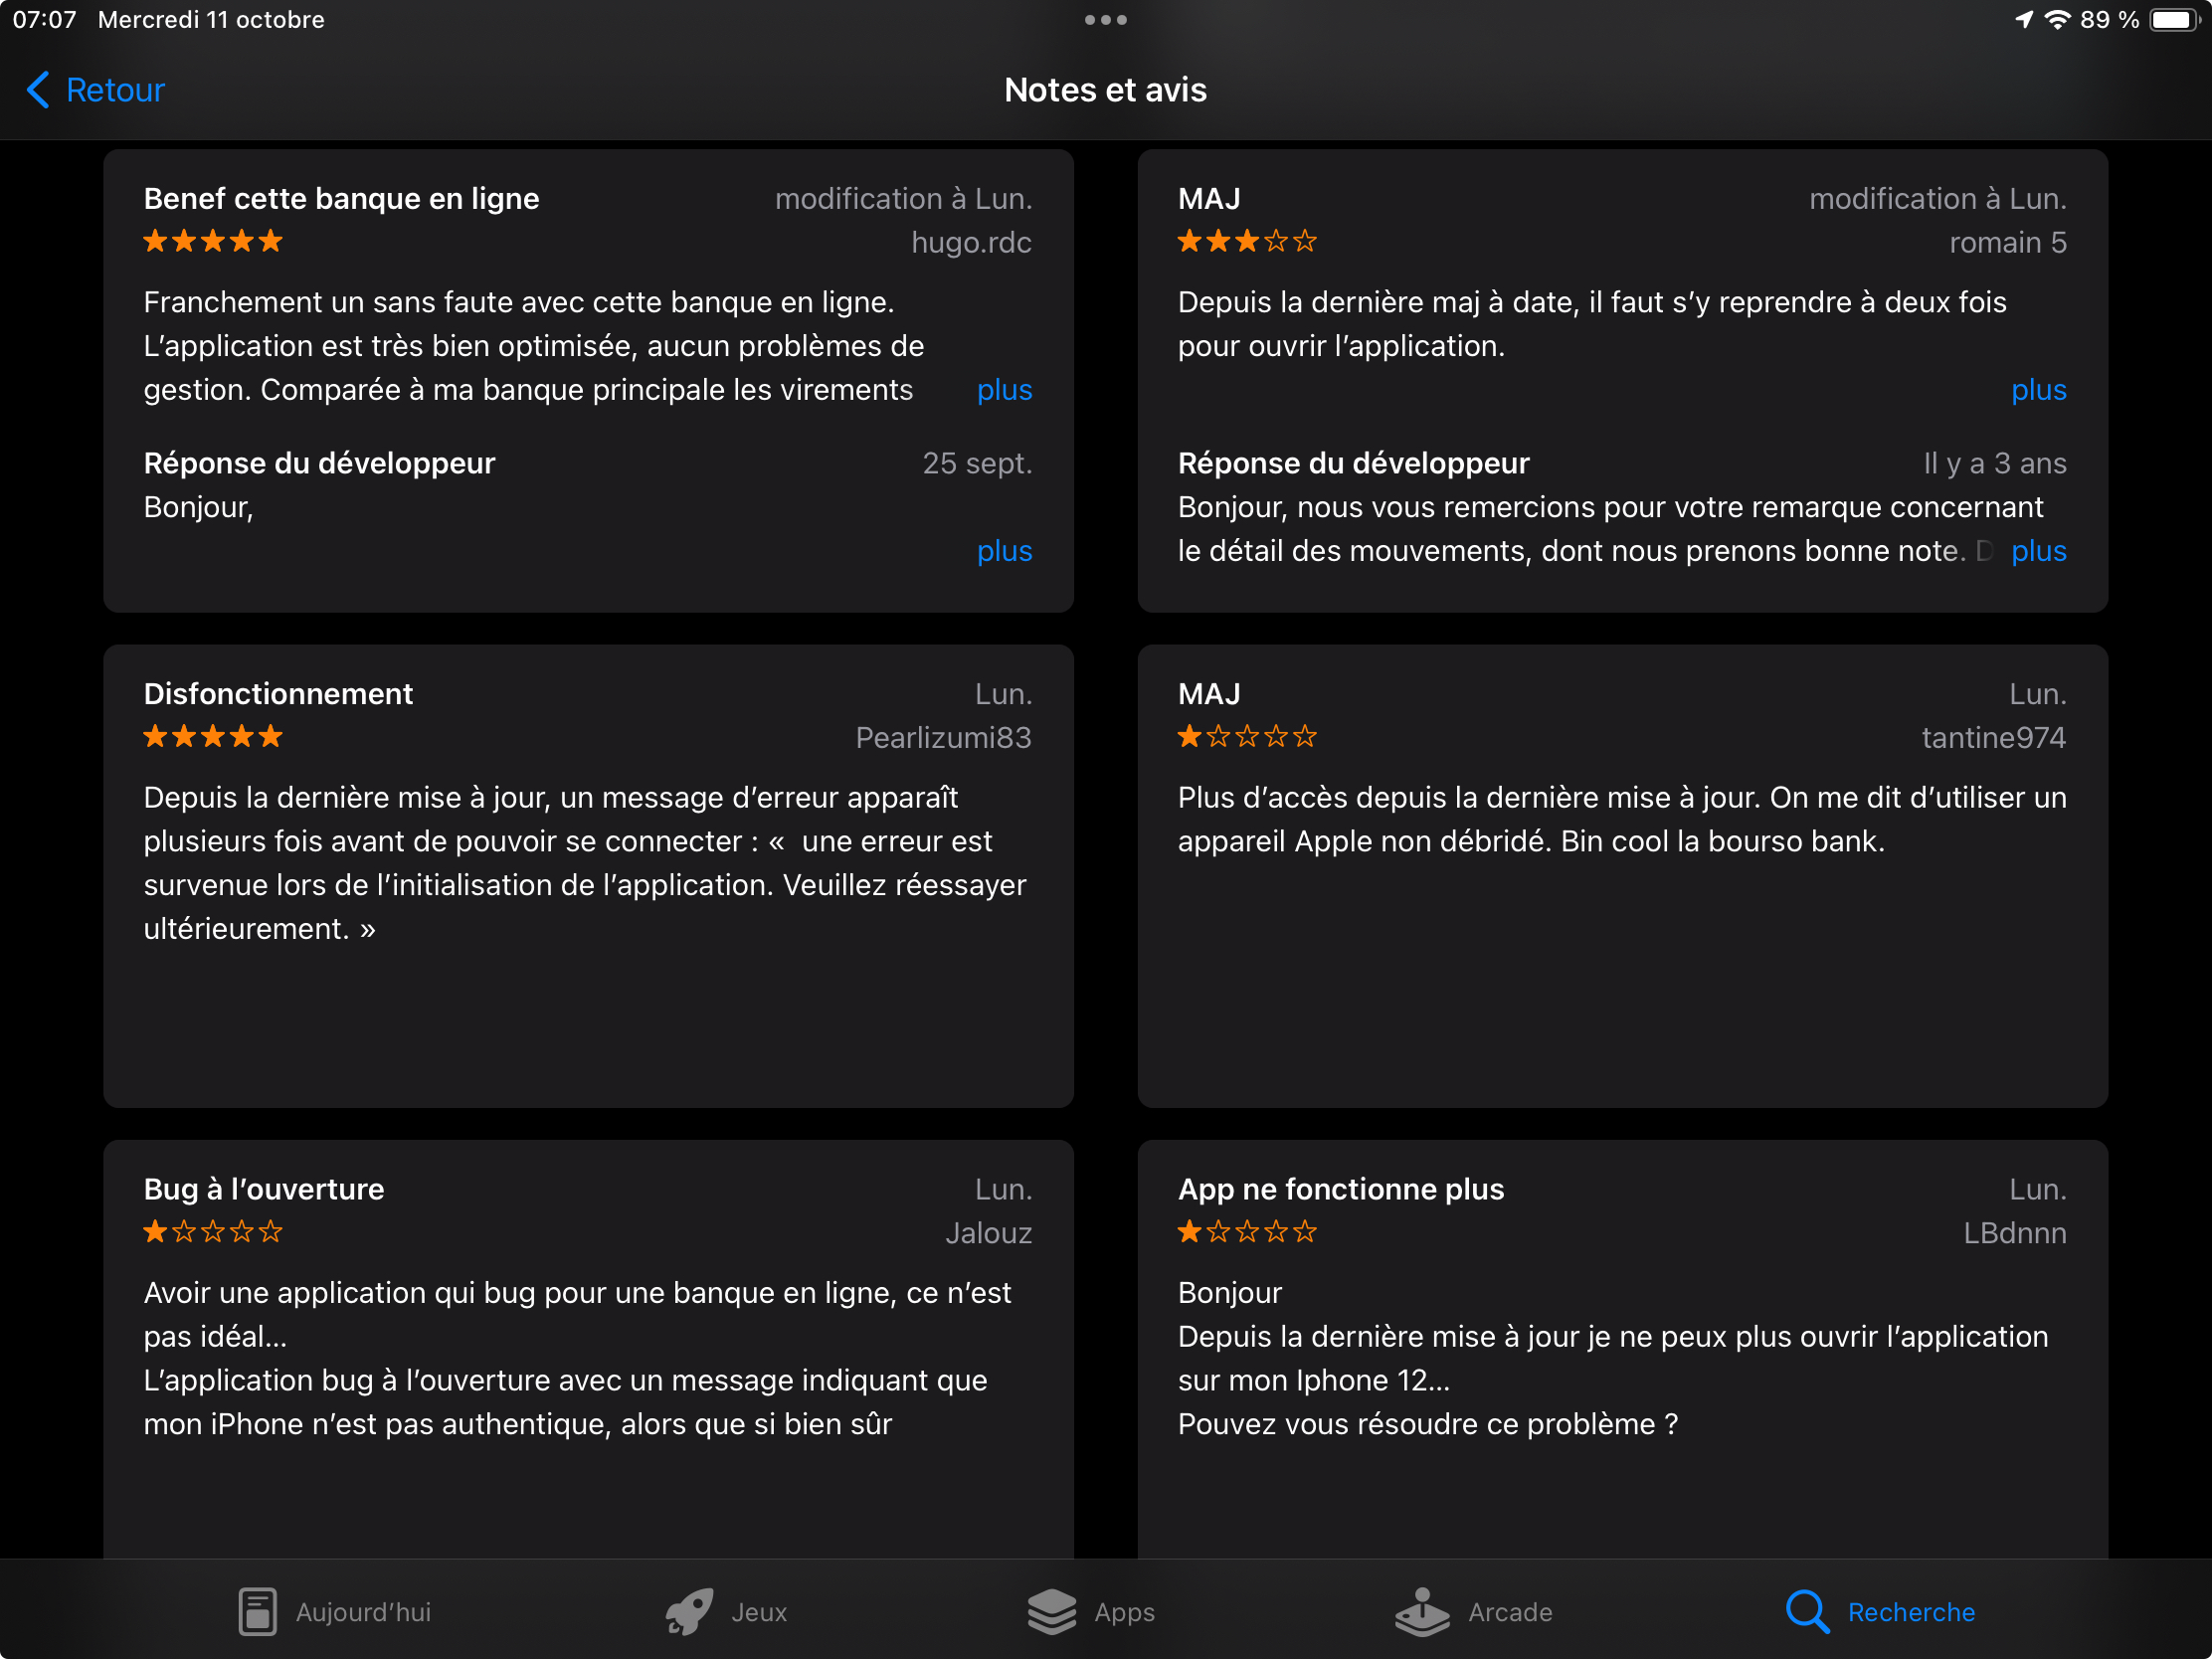Open tantine974's MAJ review
This screenshot has width=2212, height=1659.
[x=1622, y=875]
